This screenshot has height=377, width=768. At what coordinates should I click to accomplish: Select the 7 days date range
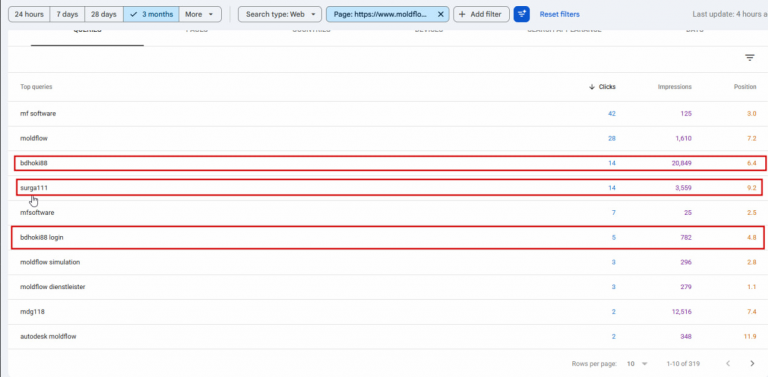point(67,14)
